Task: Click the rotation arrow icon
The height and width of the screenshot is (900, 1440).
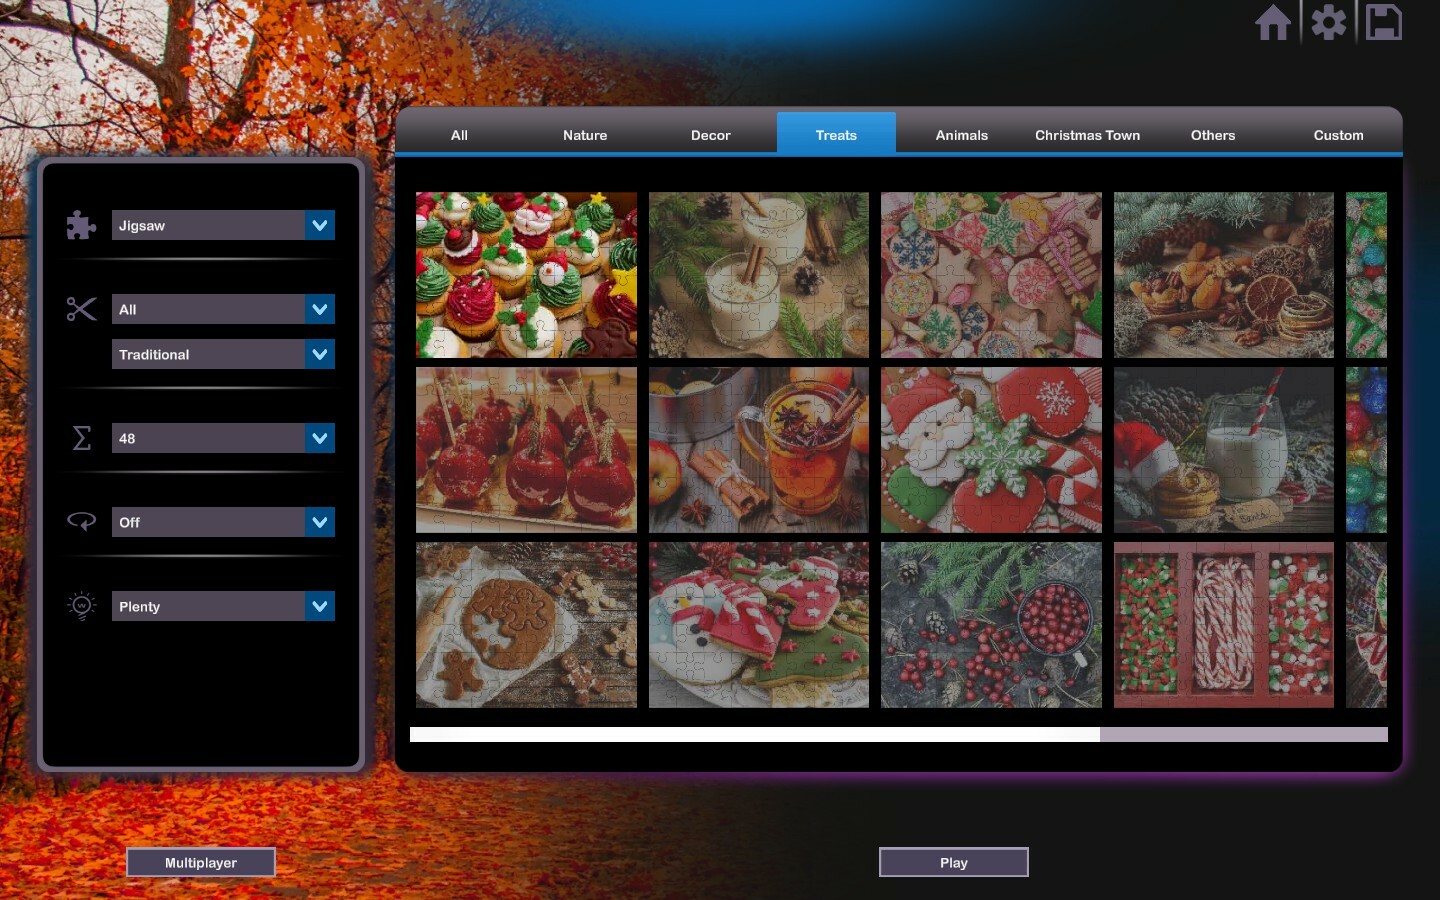Action: click(81, 521)
